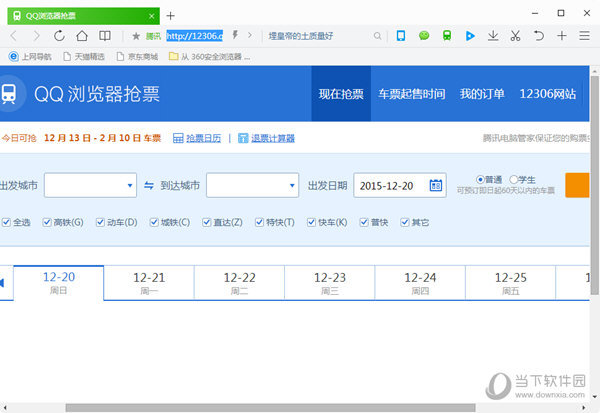Select the 学生 ticket radio button

click(514, 179)
